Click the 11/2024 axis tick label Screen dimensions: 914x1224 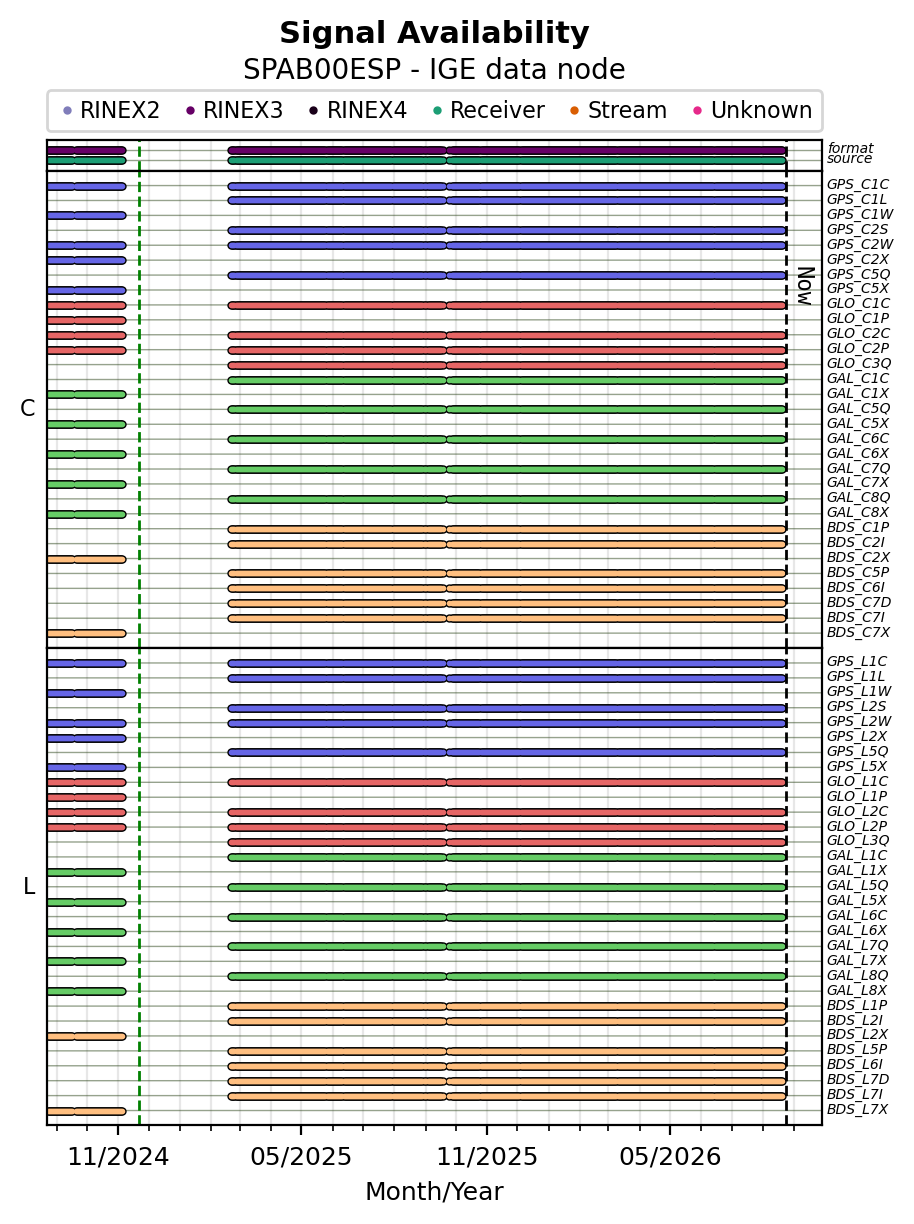click(x=118, y=1157)
